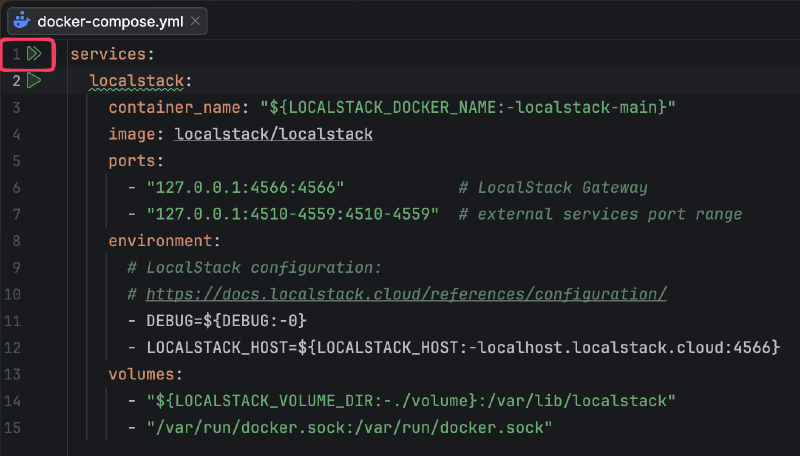Image resolution: width=800 pixels, height=456 pixels.
Task: Click the 'volumes' key on line 13
Action: tap(146, 374)
